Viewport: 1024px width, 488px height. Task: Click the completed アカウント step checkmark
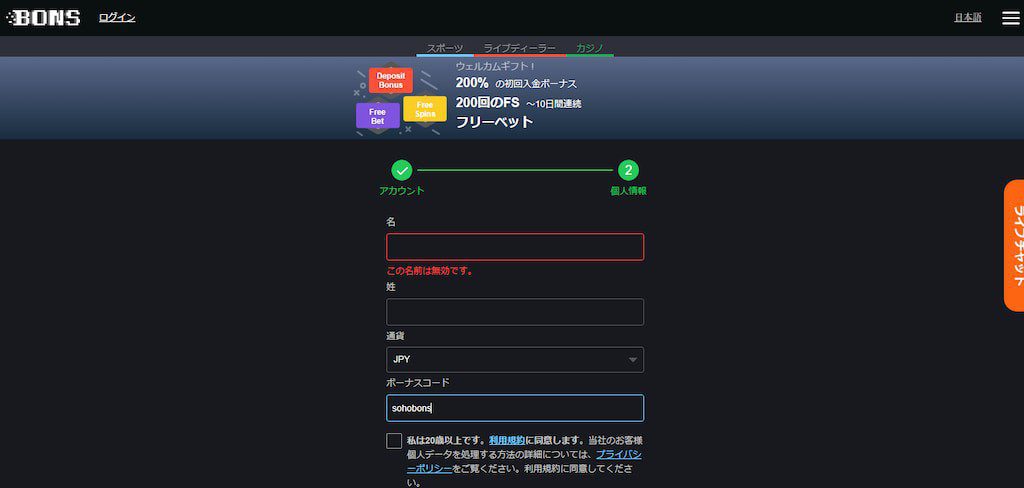[x=402, y=171]
